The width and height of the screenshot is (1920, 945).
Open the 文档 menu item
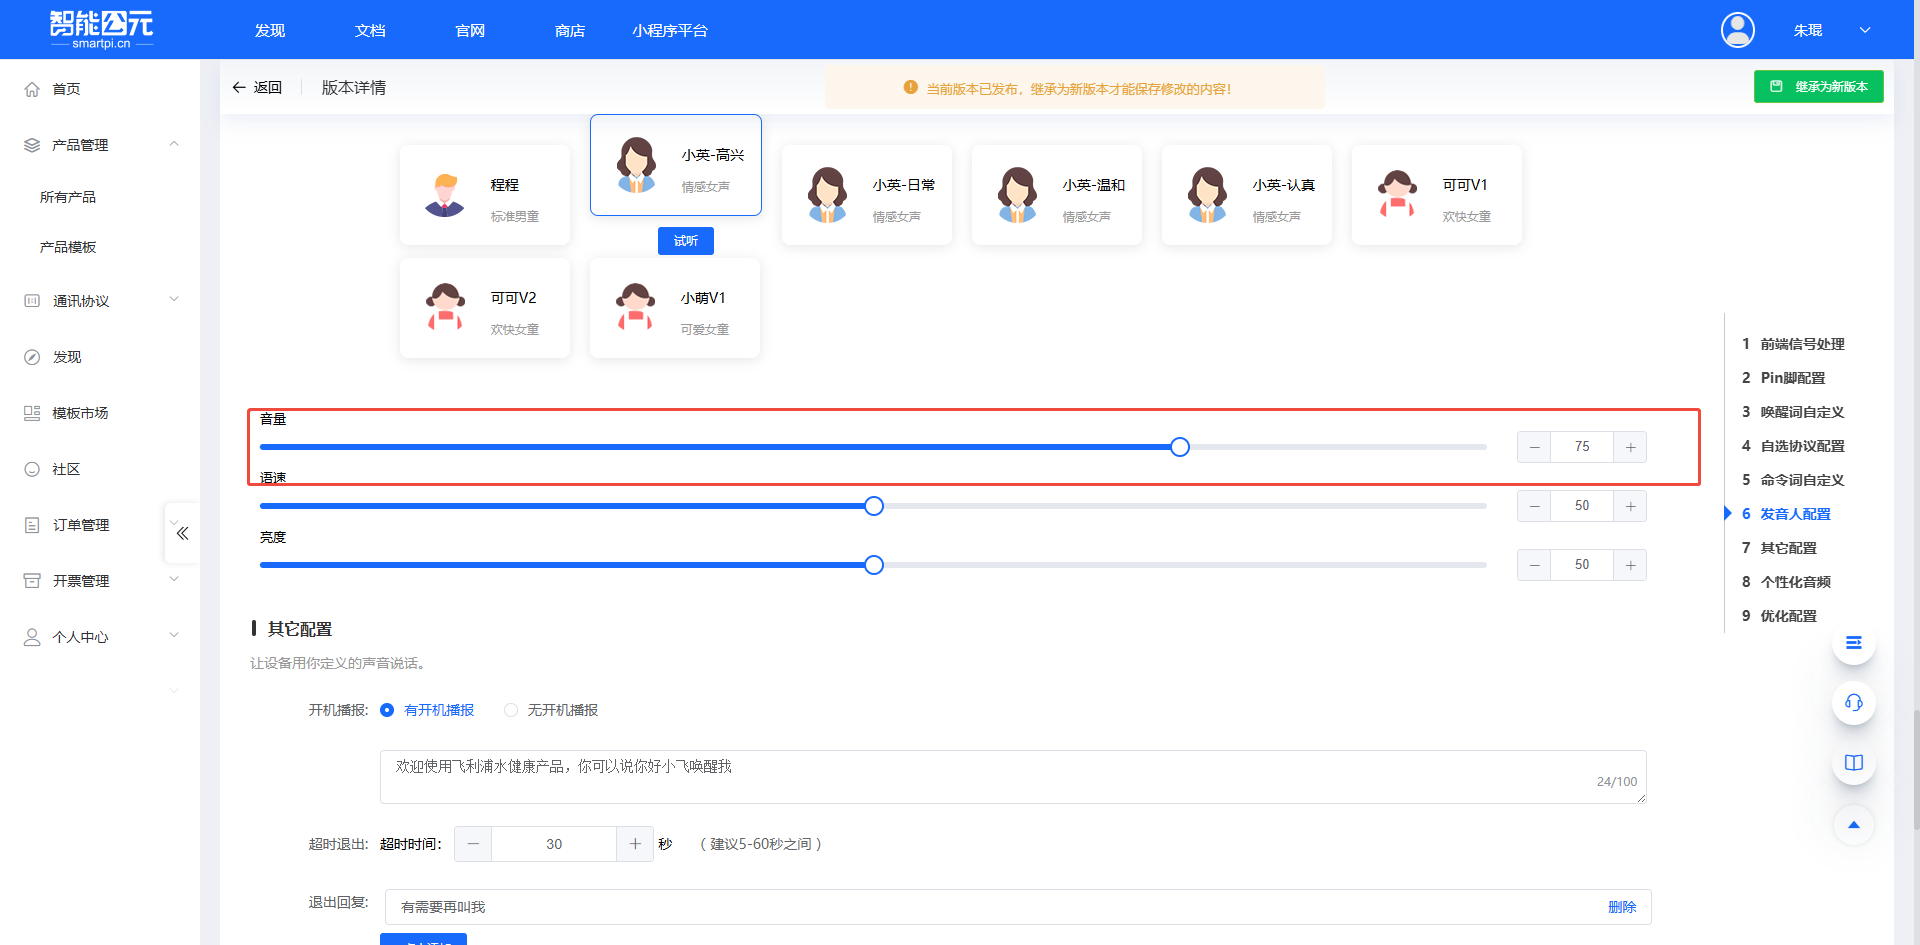(x=369, y=30)
